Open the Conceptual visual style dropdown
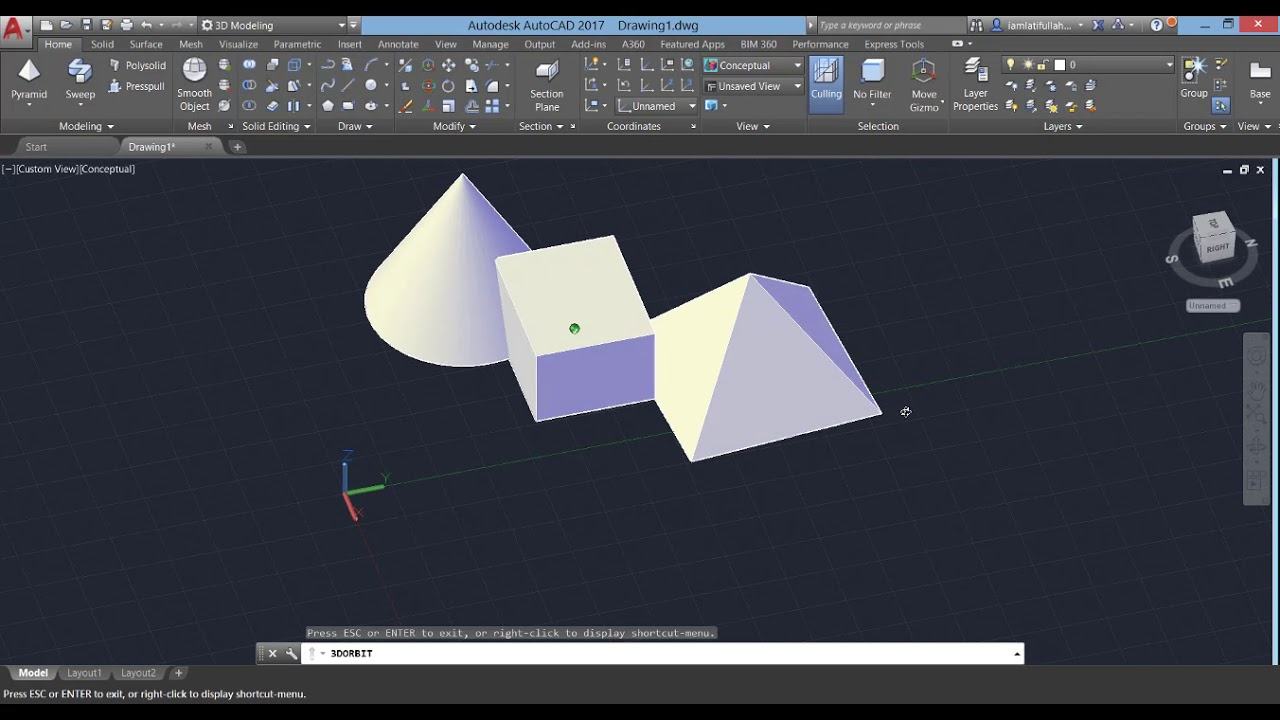This screenshot has width=1280, height=720. (753, 65)
